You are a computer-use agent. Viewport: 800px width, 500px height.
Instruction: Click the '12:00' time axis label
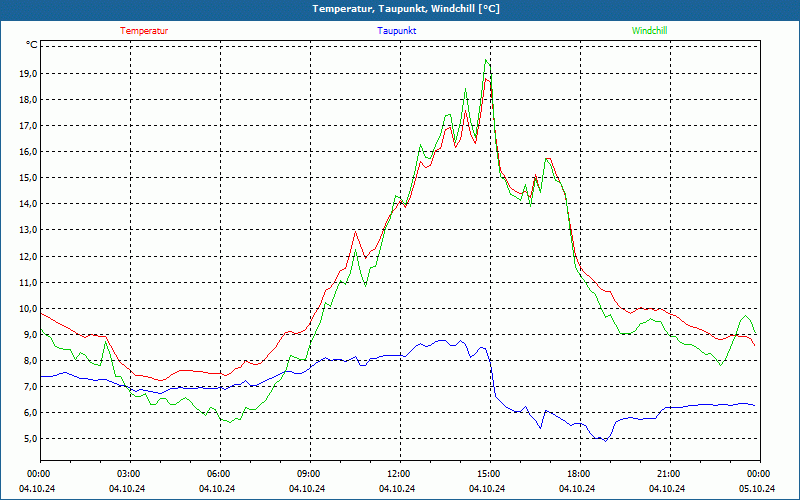(x=397, y=474)
